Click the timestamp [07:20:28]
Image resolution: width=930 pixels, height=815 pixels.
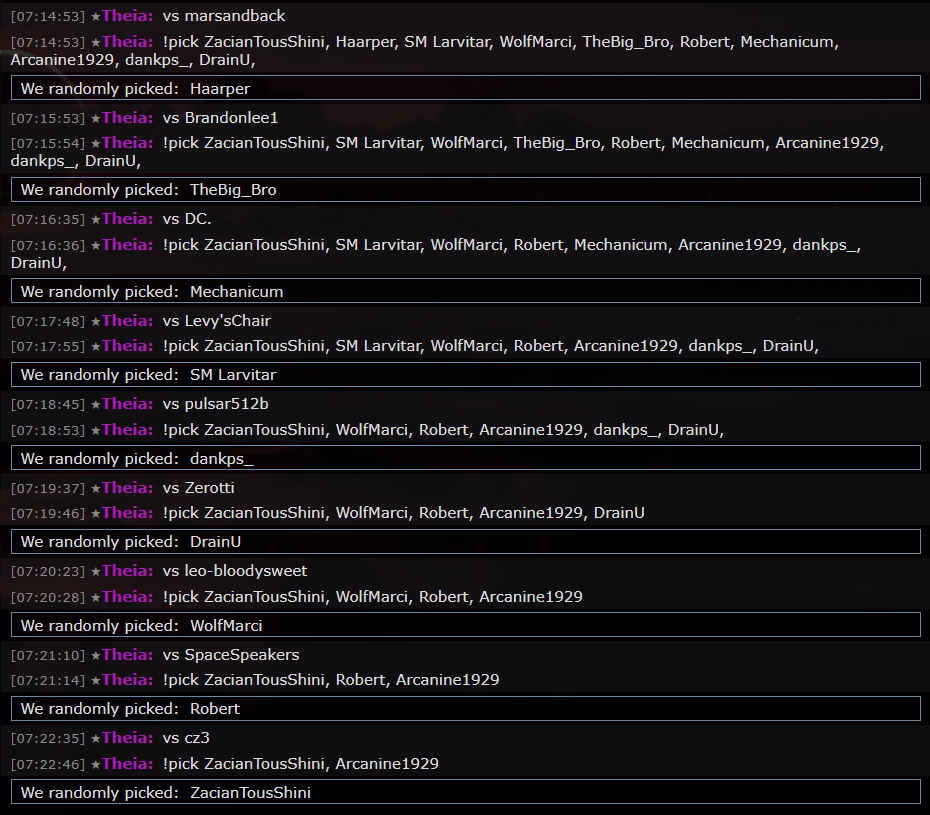48,597
